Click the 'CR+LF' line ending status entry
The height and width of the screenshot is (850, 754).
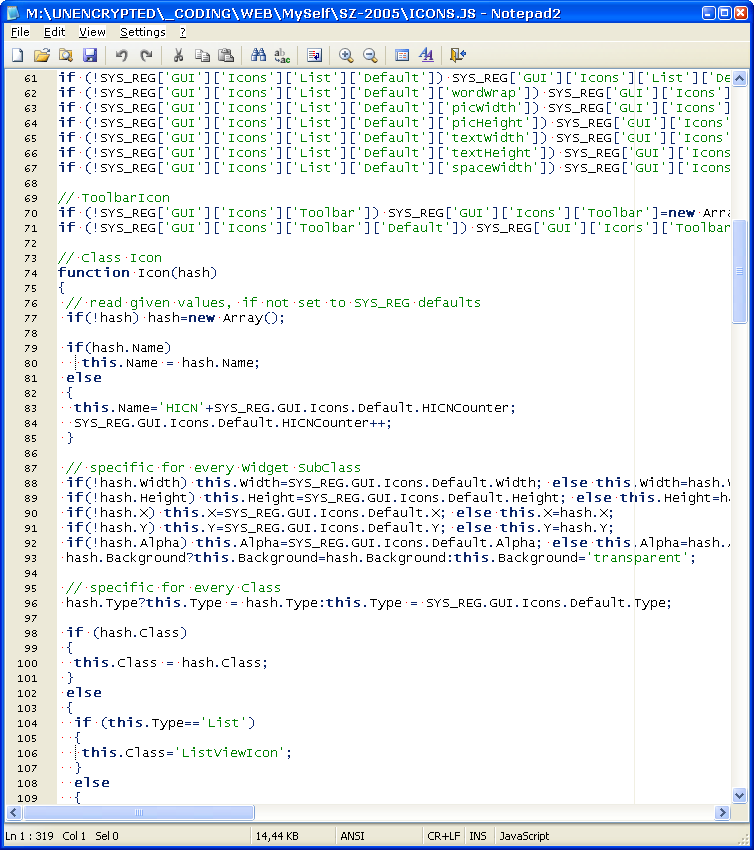[x=443, y=836]
